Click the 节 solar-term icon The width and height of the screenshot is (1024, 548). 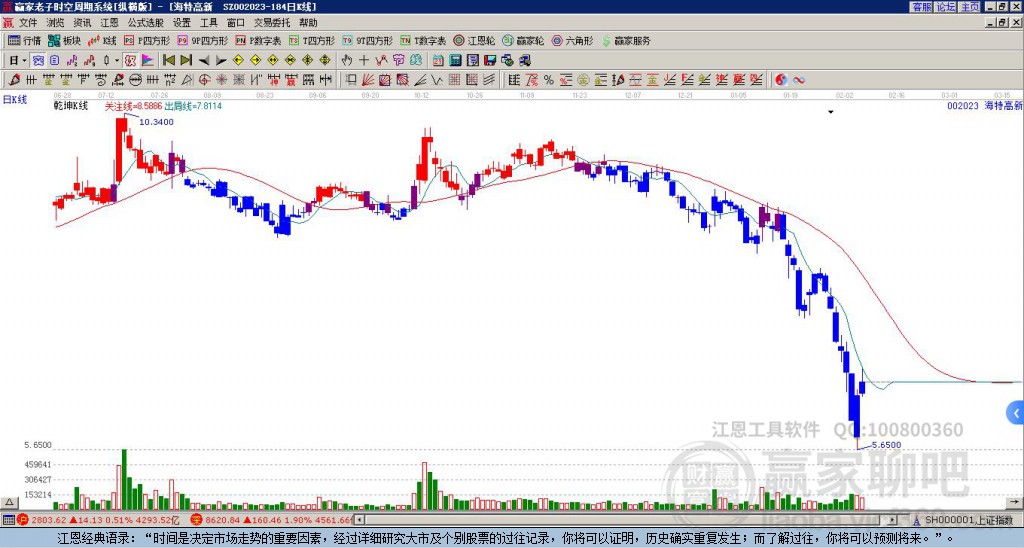[x=398, y=60]
